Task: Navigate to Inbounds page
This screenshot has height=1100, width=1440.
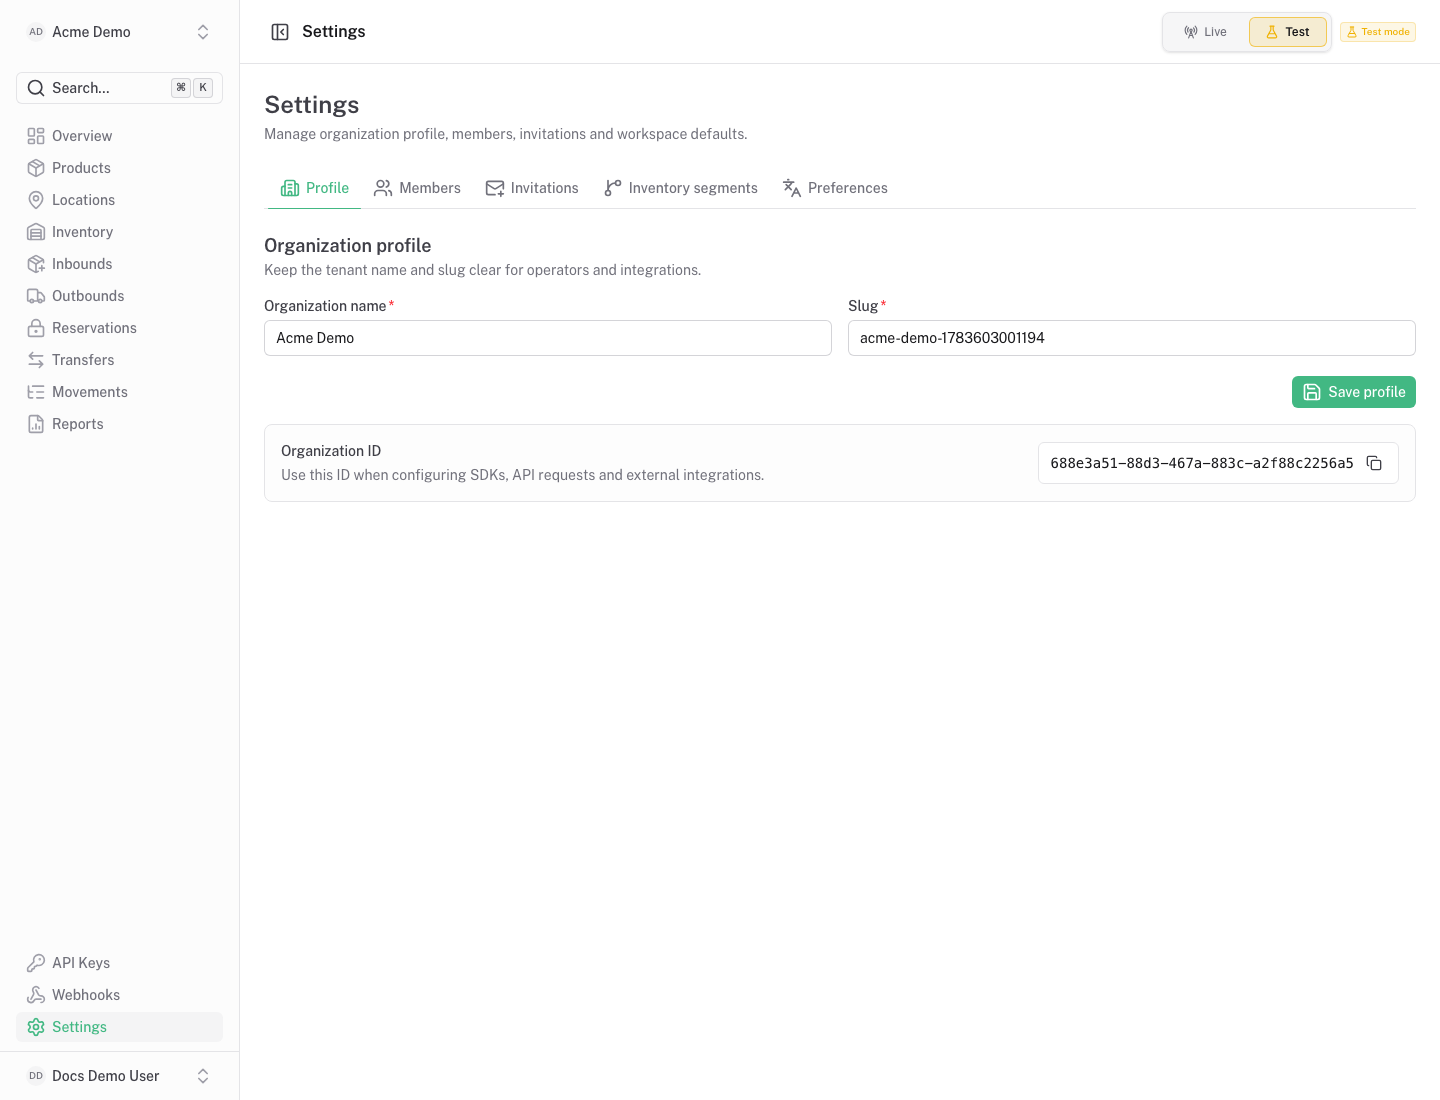Action: pyautogui.click(x=119, y=264)
